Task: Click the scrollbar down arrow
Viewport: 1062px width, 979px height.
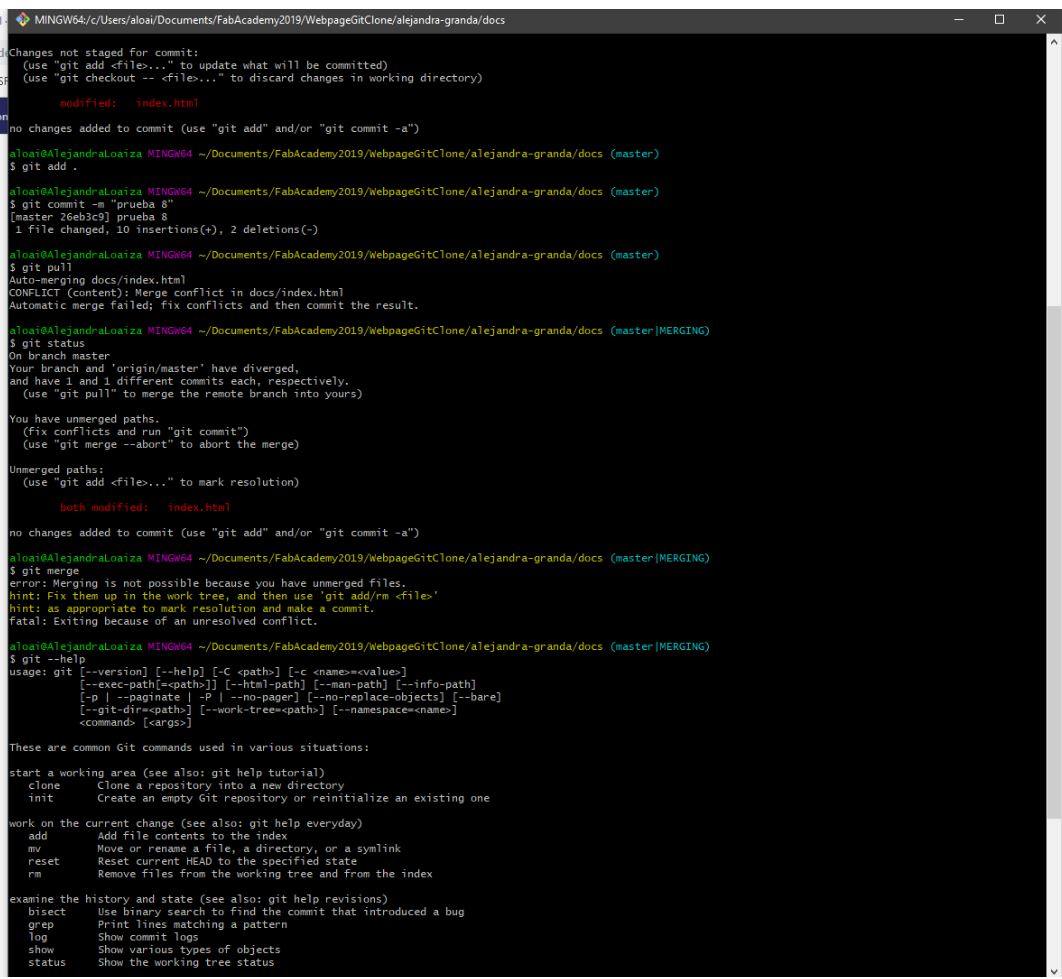Action: click(x=1054, y=970)
